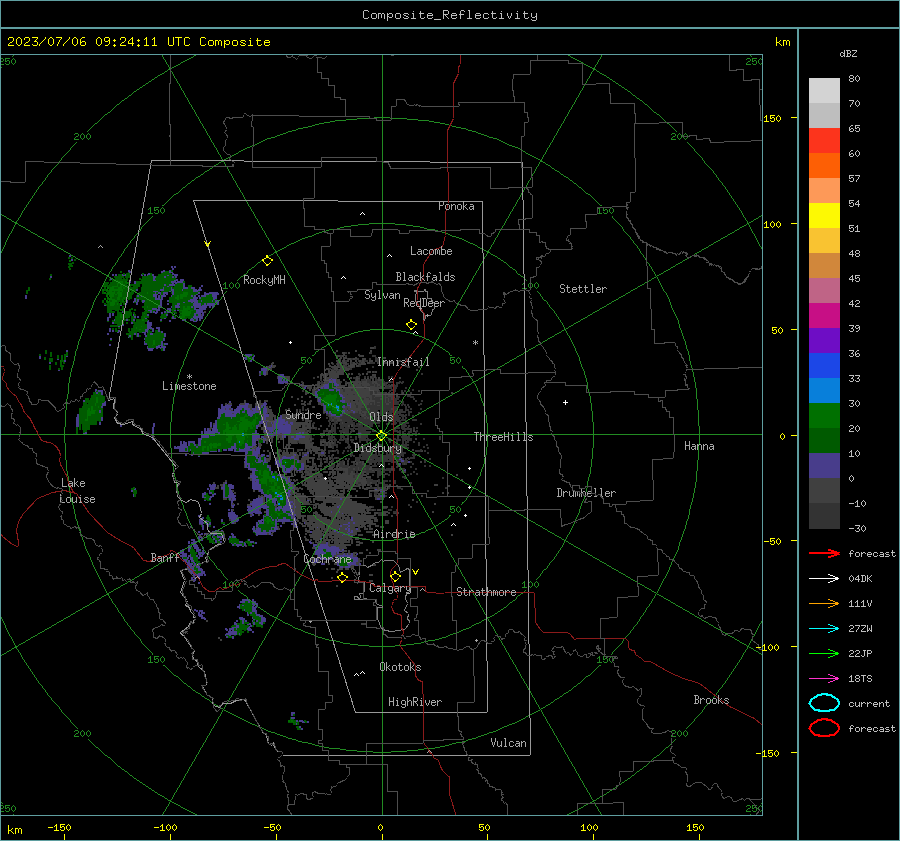Click the yellow V marker right of Calgary diamond
900x841 pixels.
point(416,572)
